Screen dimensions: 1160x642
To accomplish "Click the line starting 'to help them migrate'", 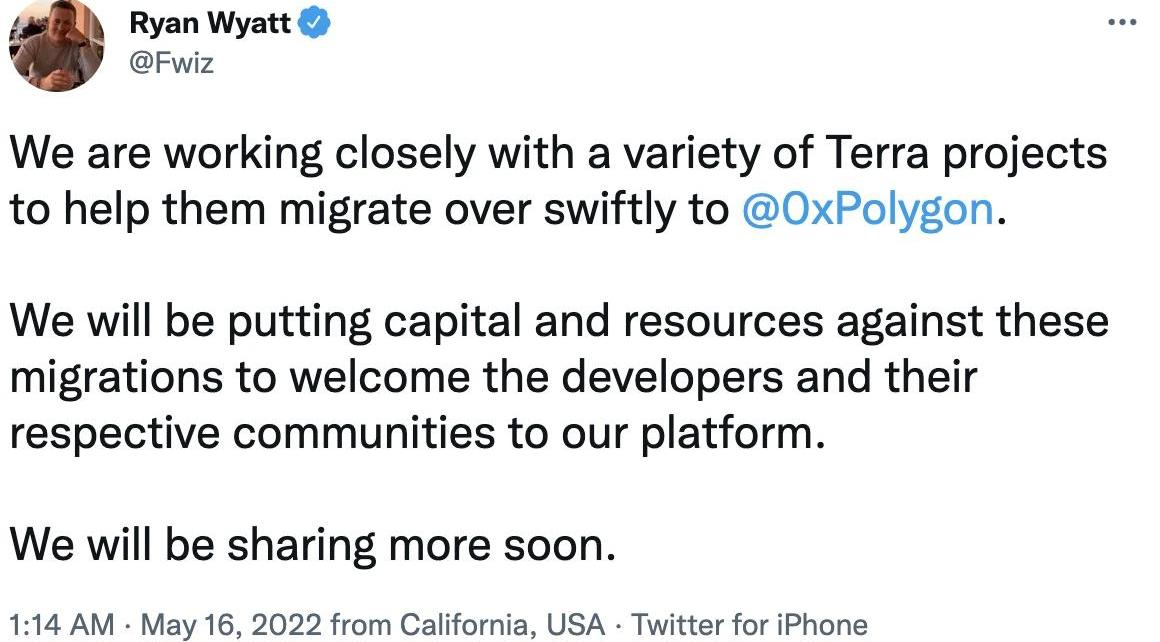I will 508,210.
